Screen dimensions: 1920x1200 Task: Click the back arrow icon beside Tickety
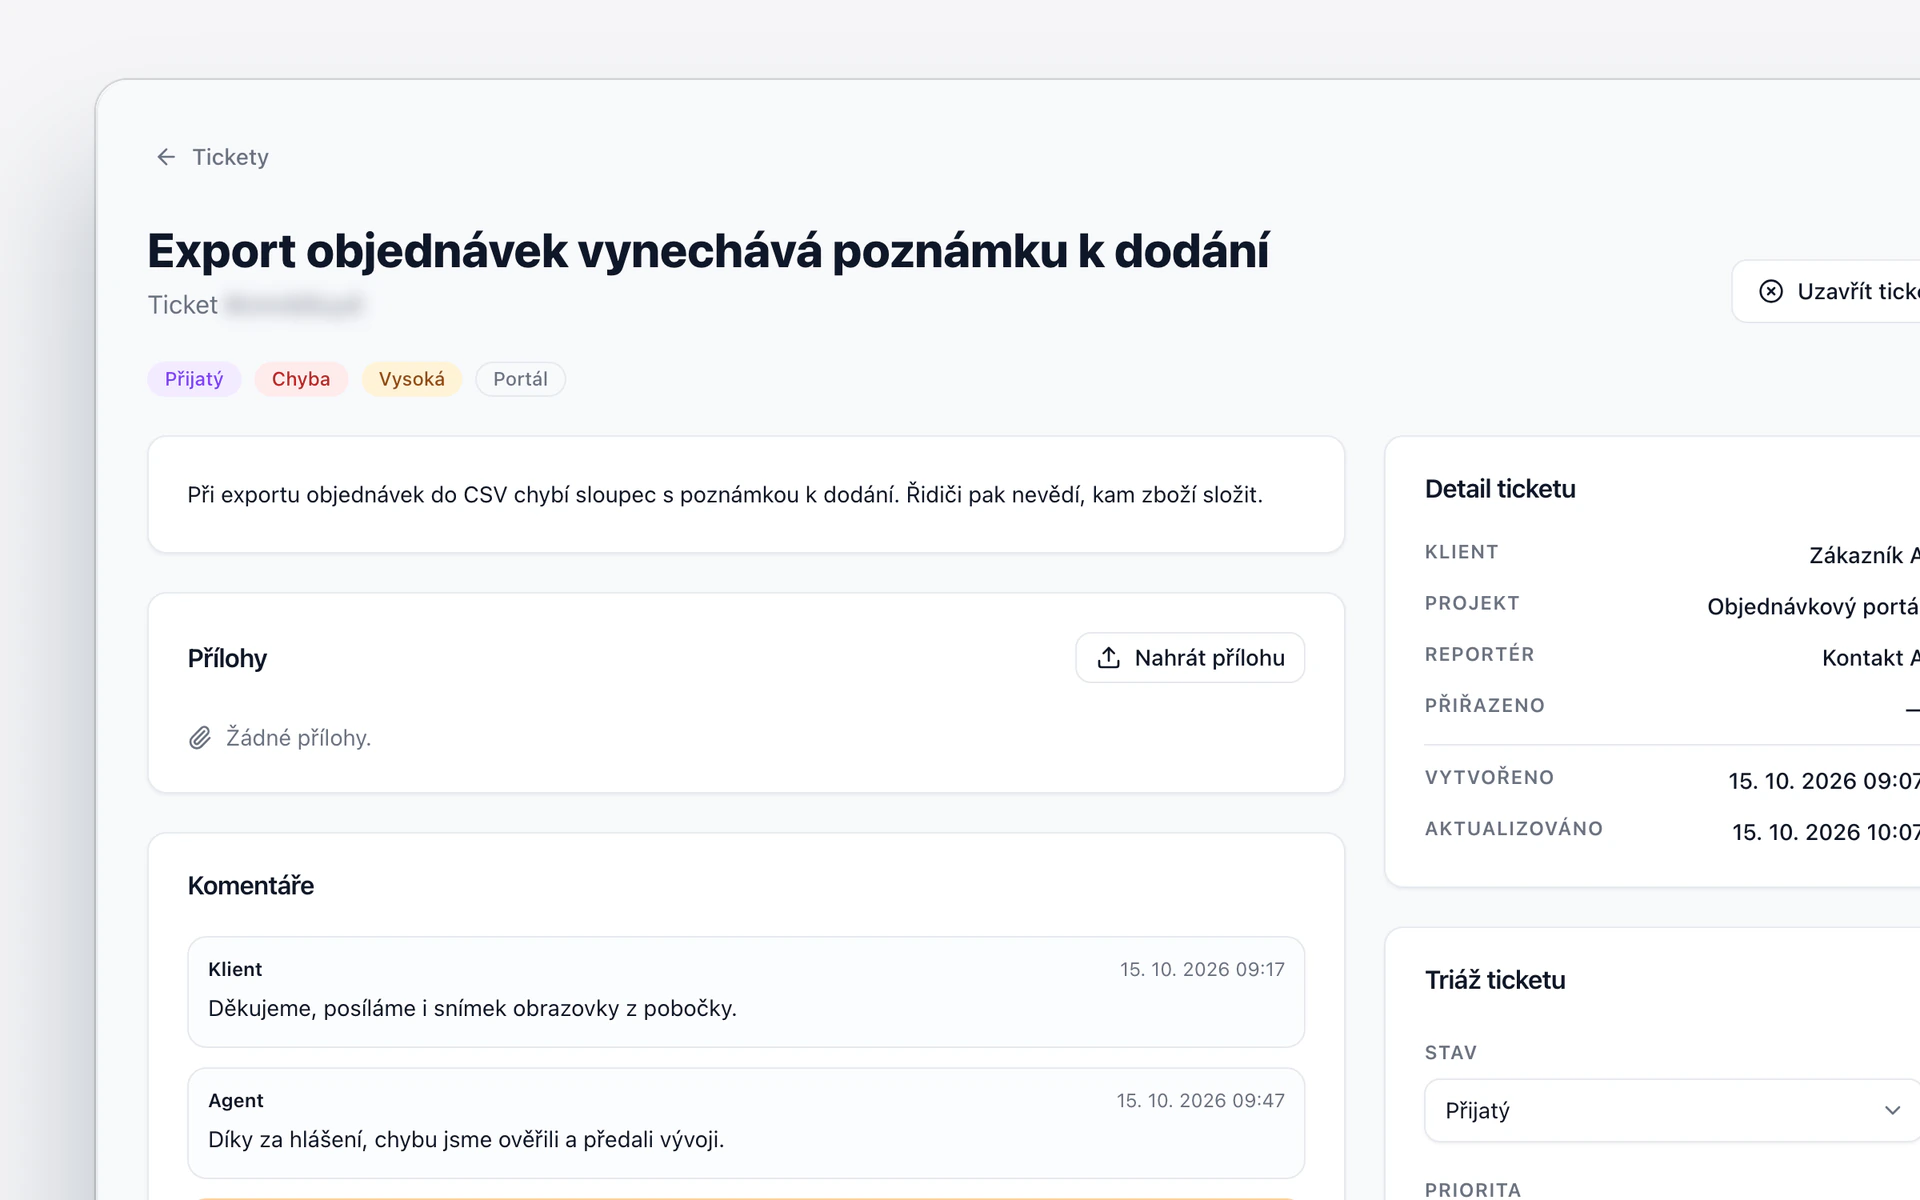click(x=166, y=157)
